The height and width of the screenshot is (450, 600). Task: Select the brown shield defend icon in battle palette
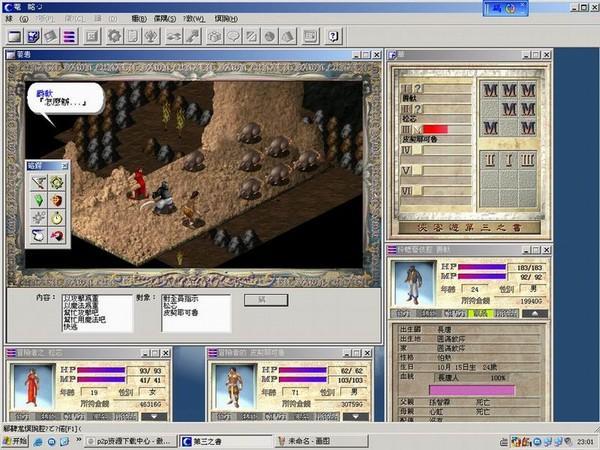coord(57,200)
